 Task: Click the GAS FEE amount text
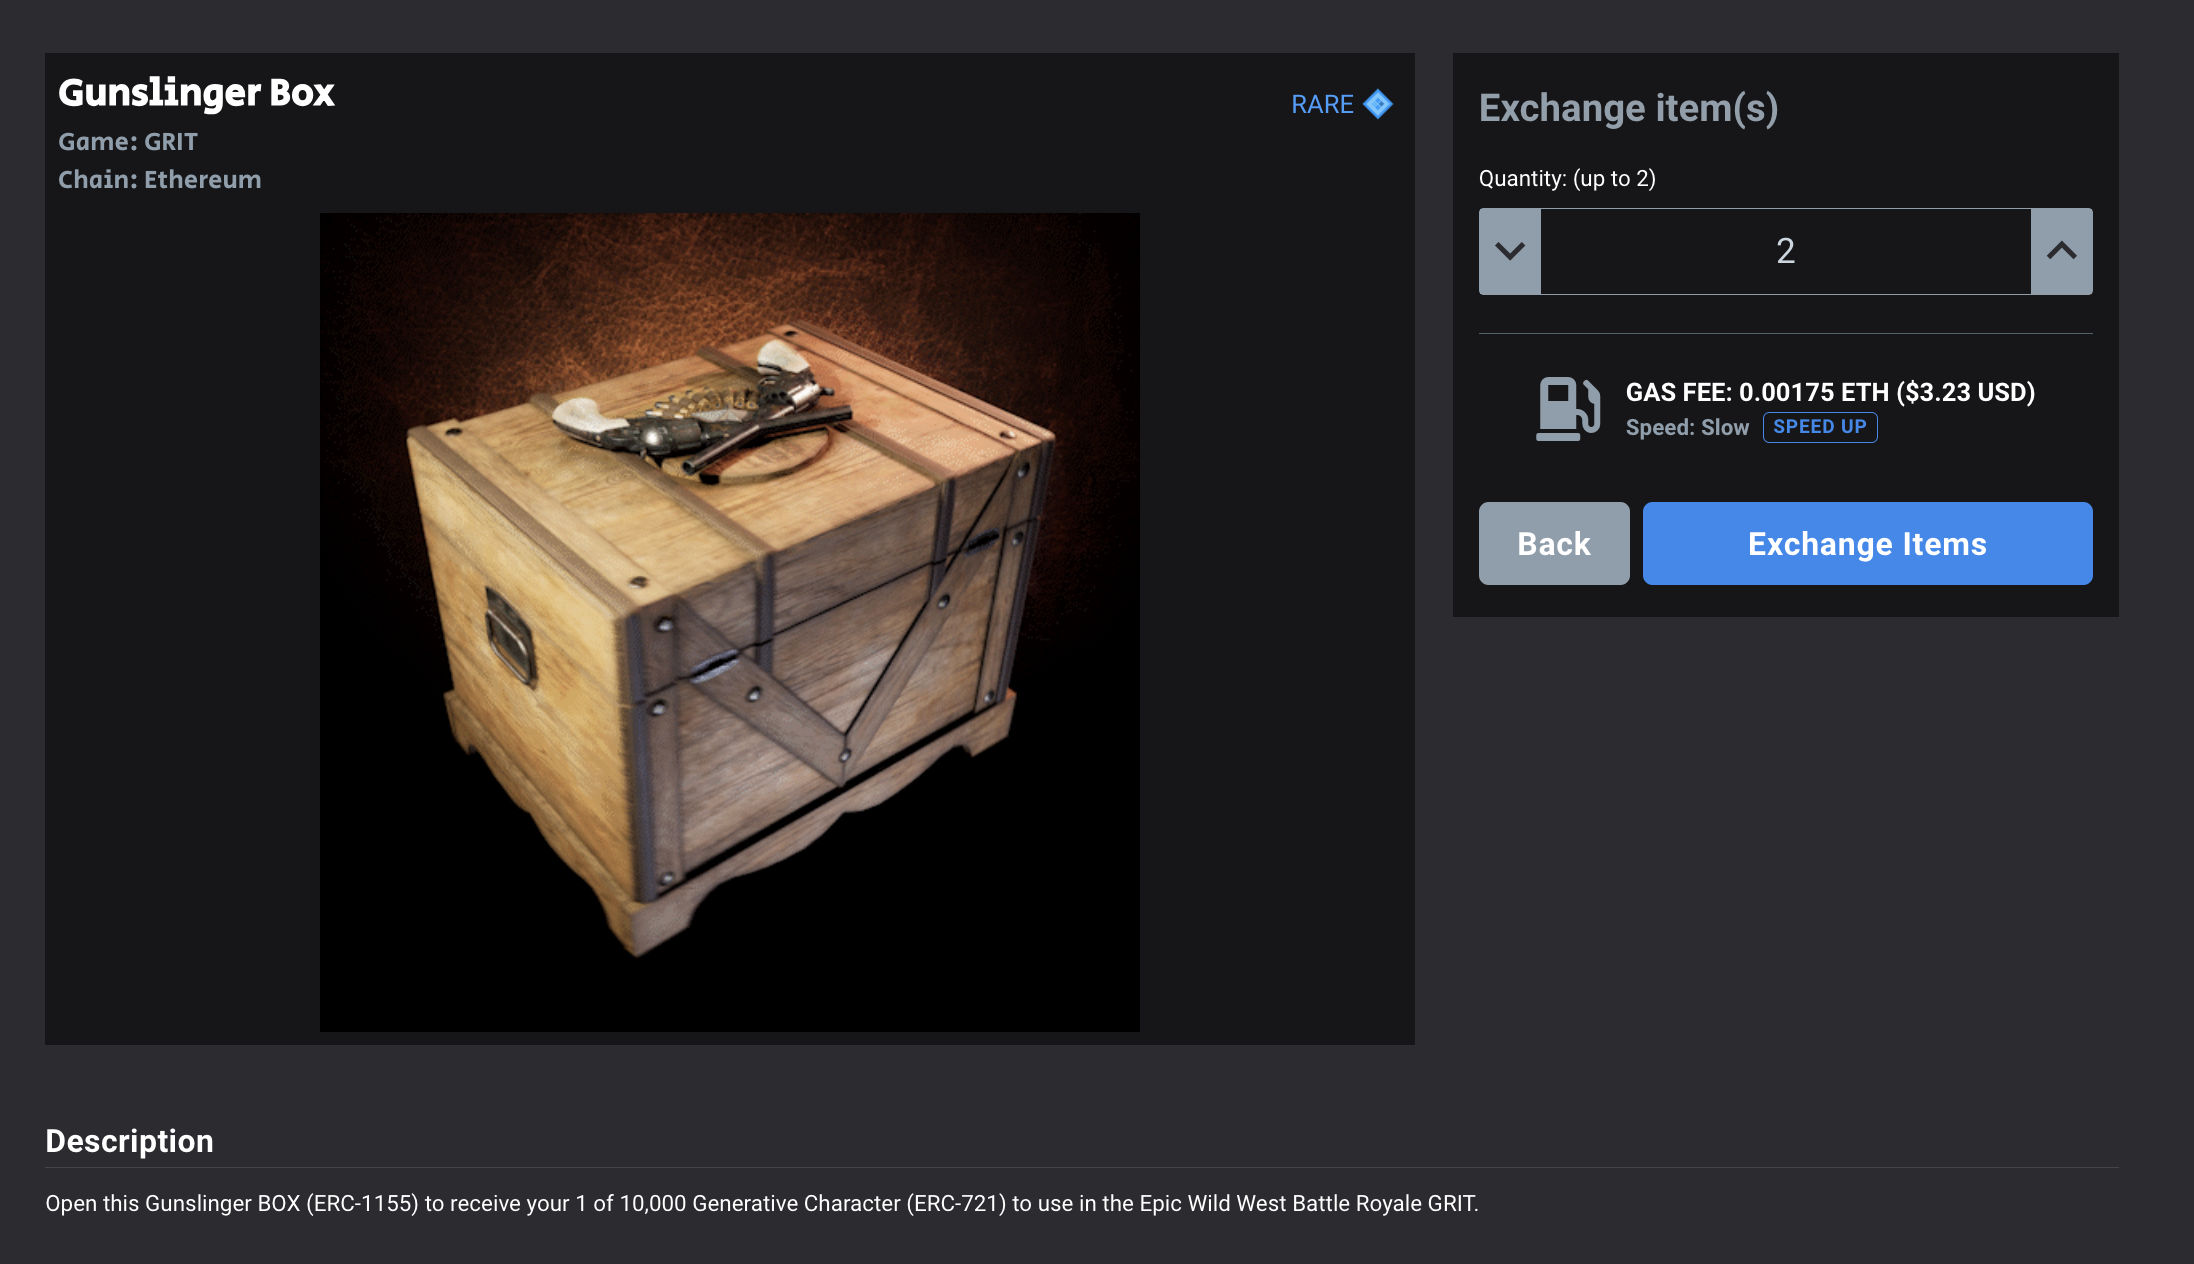click(1831, 392)
